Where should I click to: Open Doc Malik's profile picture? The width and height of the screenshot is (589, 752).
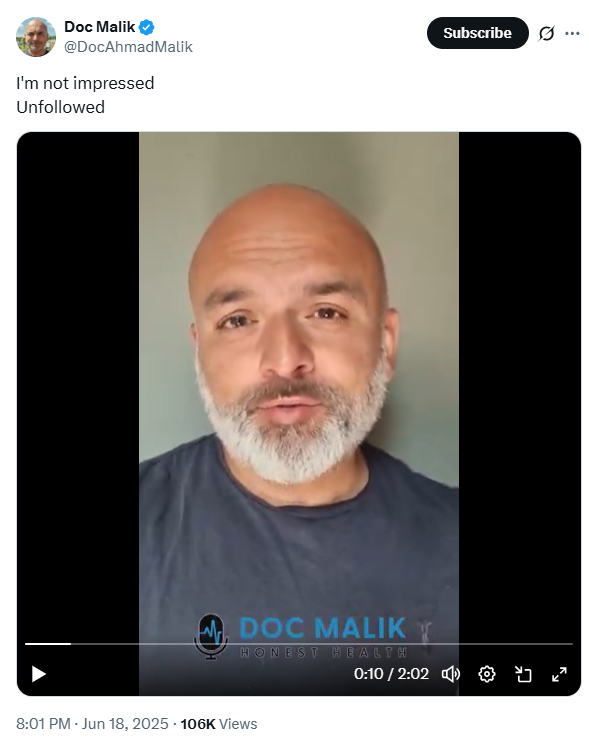point(36,37)
